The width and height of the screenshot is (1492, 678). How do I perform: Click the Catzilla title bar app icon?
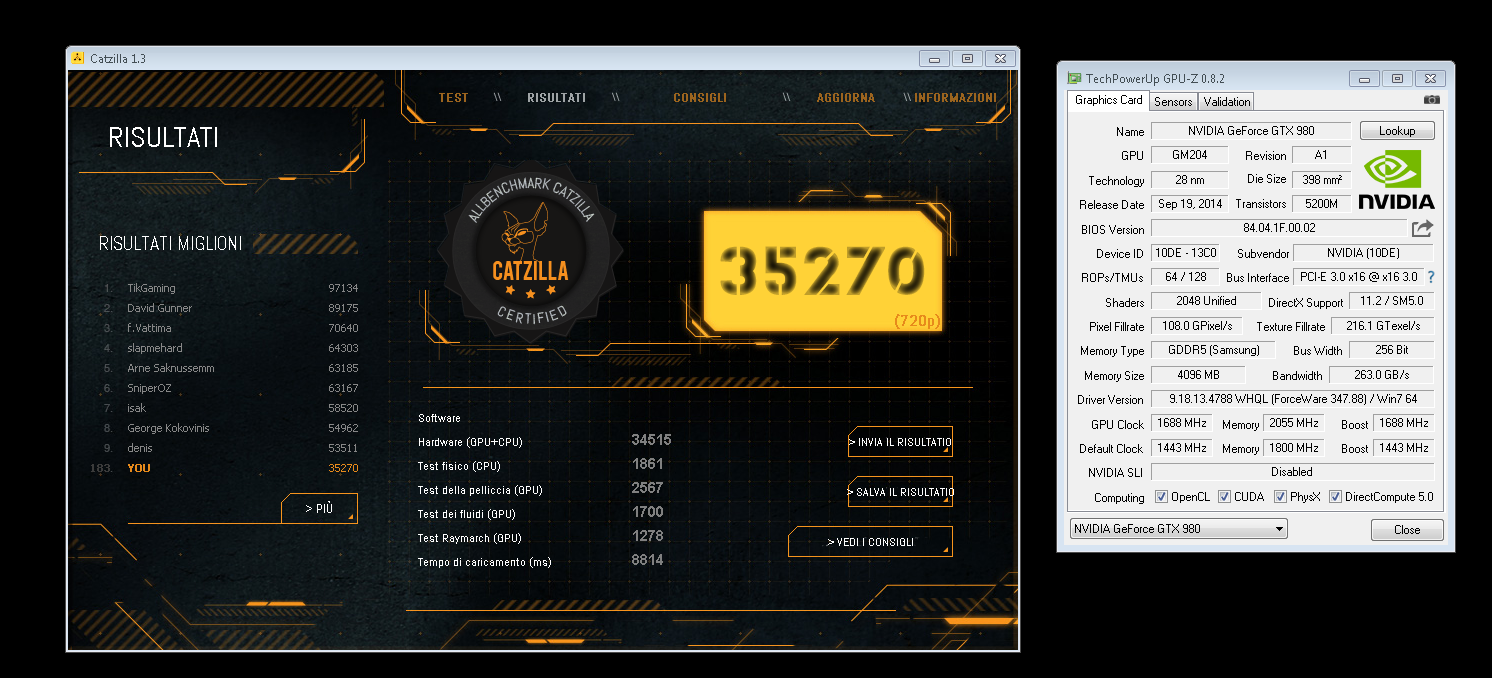77,58
